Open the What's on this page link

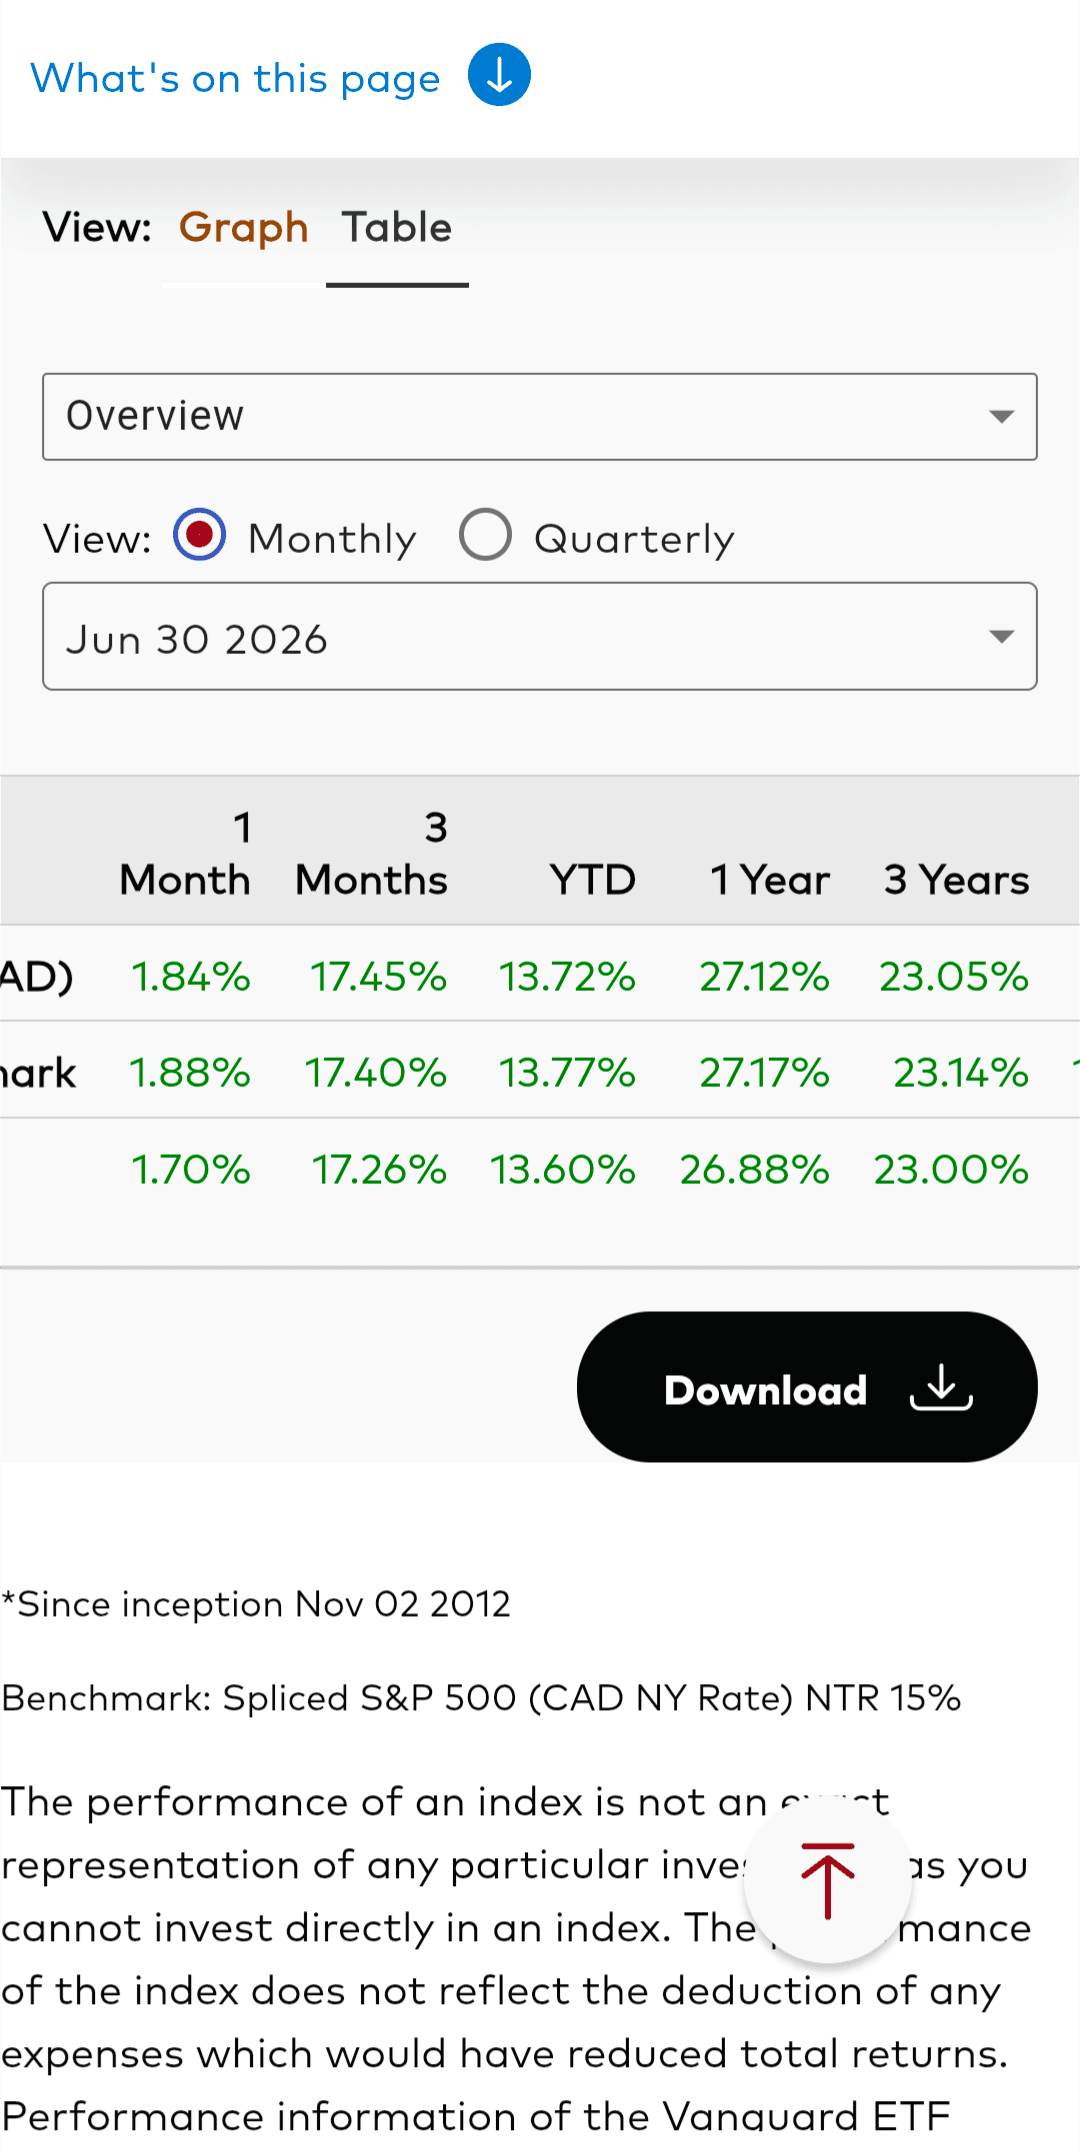(235, 78)
